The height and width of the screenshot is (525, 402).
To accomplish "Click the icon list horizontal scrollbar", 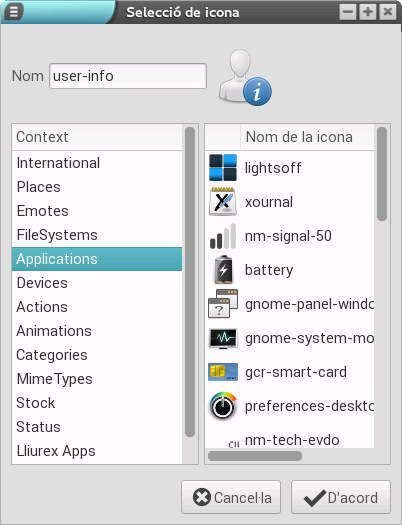I will point(255,456).
